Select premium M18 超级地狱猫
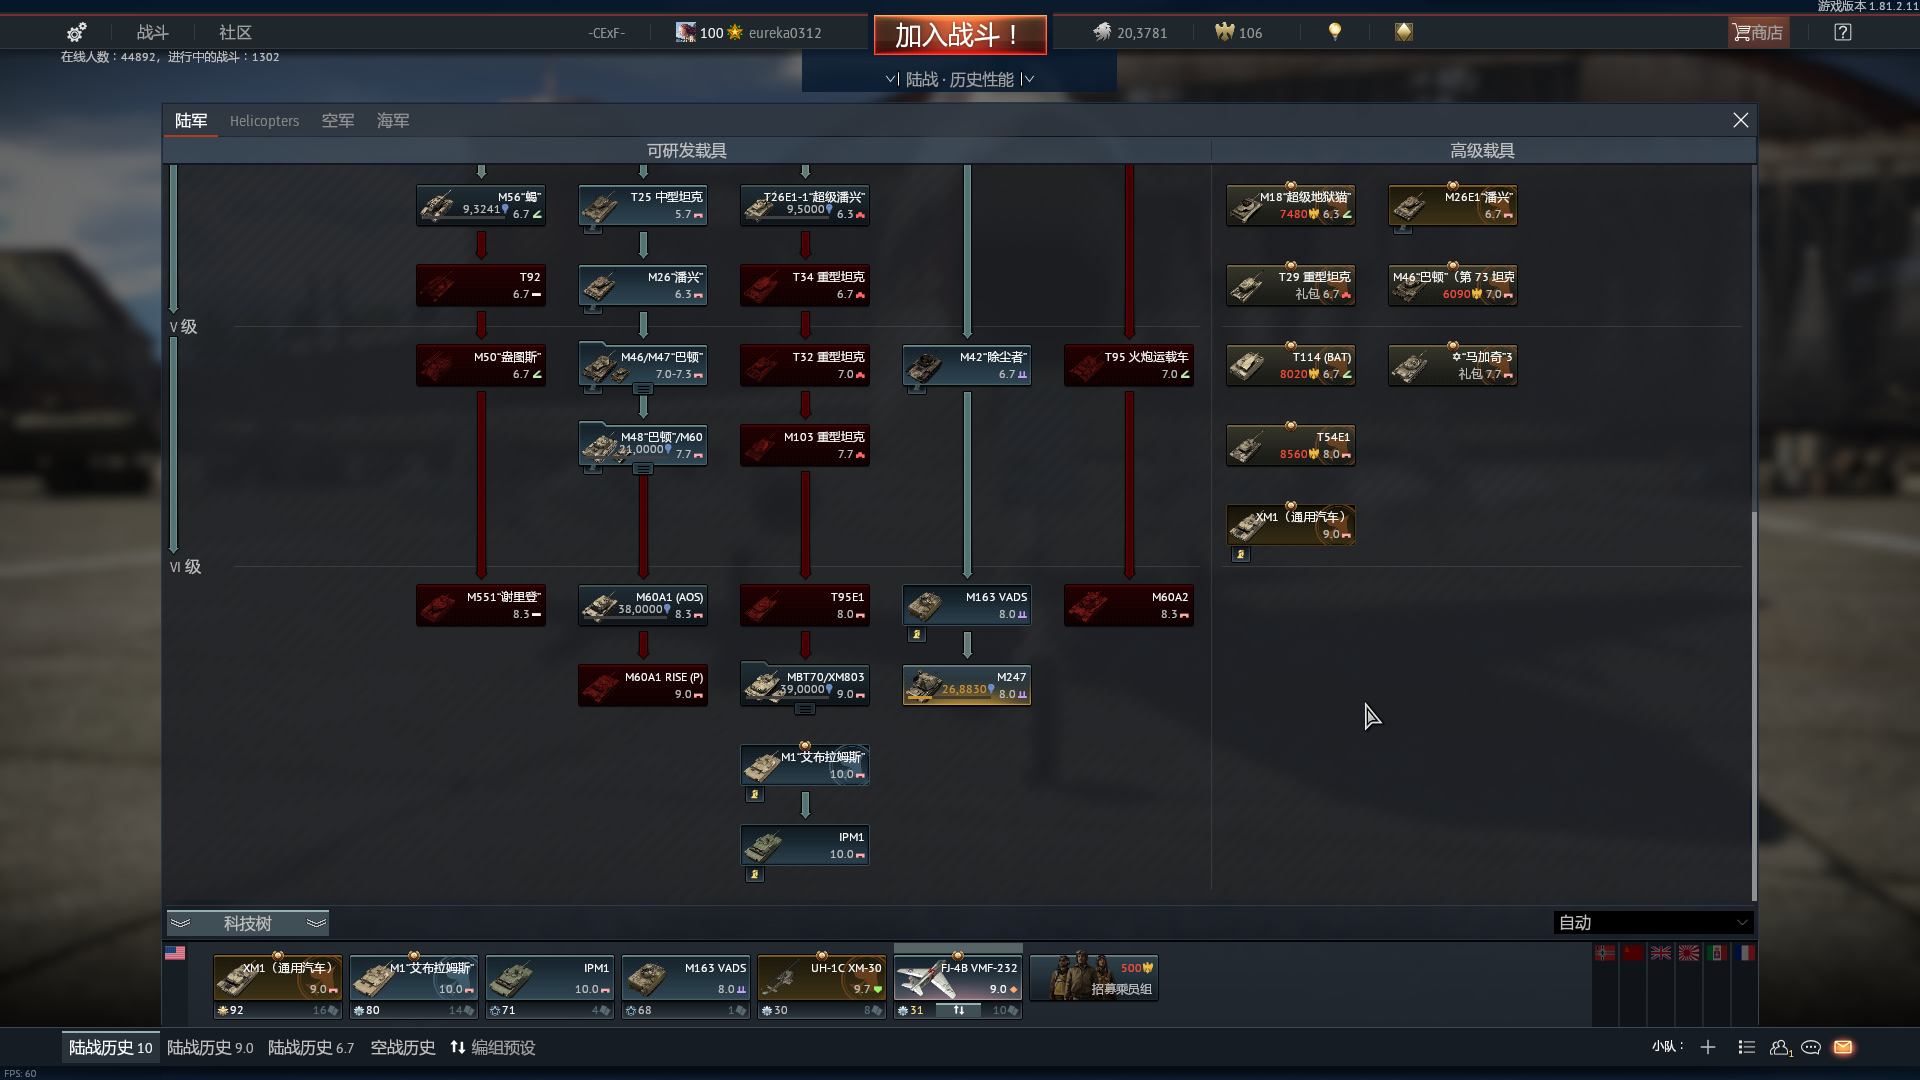Viewport: 1920px width, 1080px height. point(1291,205)
